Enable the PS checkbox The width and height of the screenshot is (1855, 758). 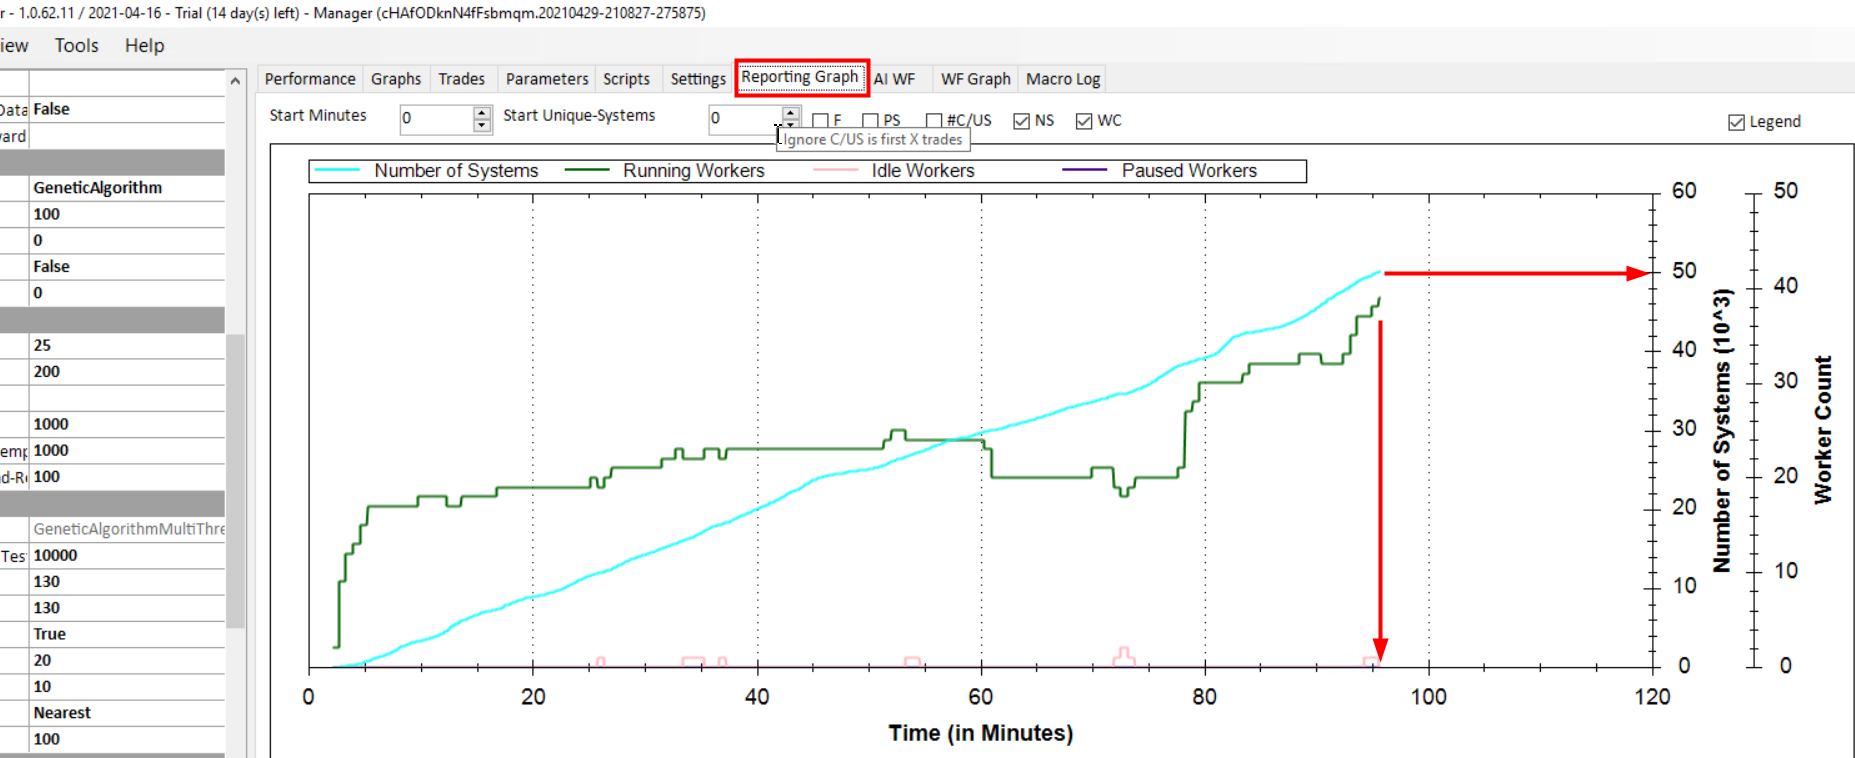tap(870, 121)
